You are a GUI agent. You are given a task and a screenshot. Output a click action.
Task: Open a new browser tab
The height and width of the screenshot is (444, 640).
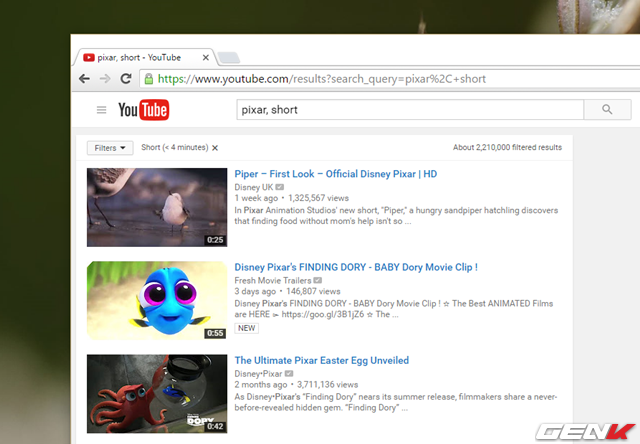pyautogui.click(x=229, y=58)
